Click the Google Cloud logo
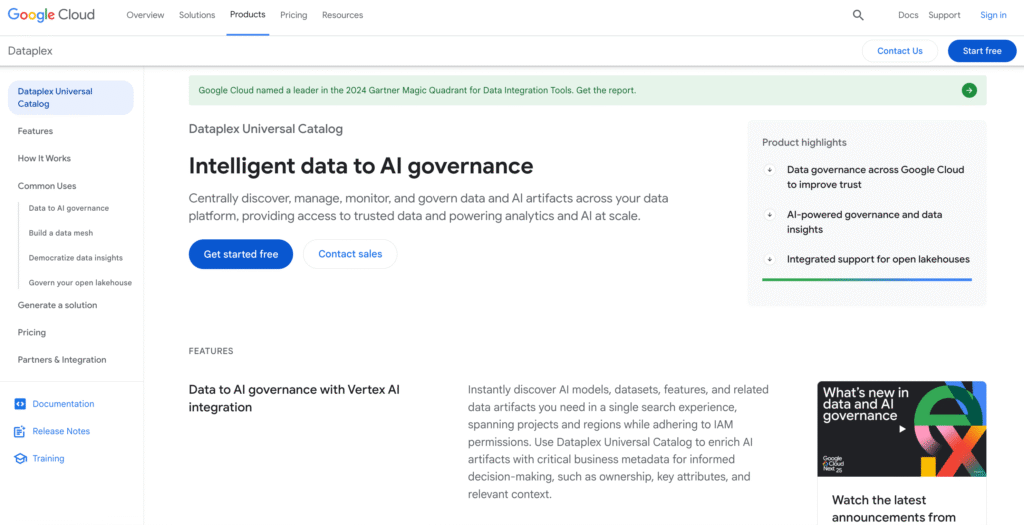The image size is (1024, 525). click(x=51, y=15)
